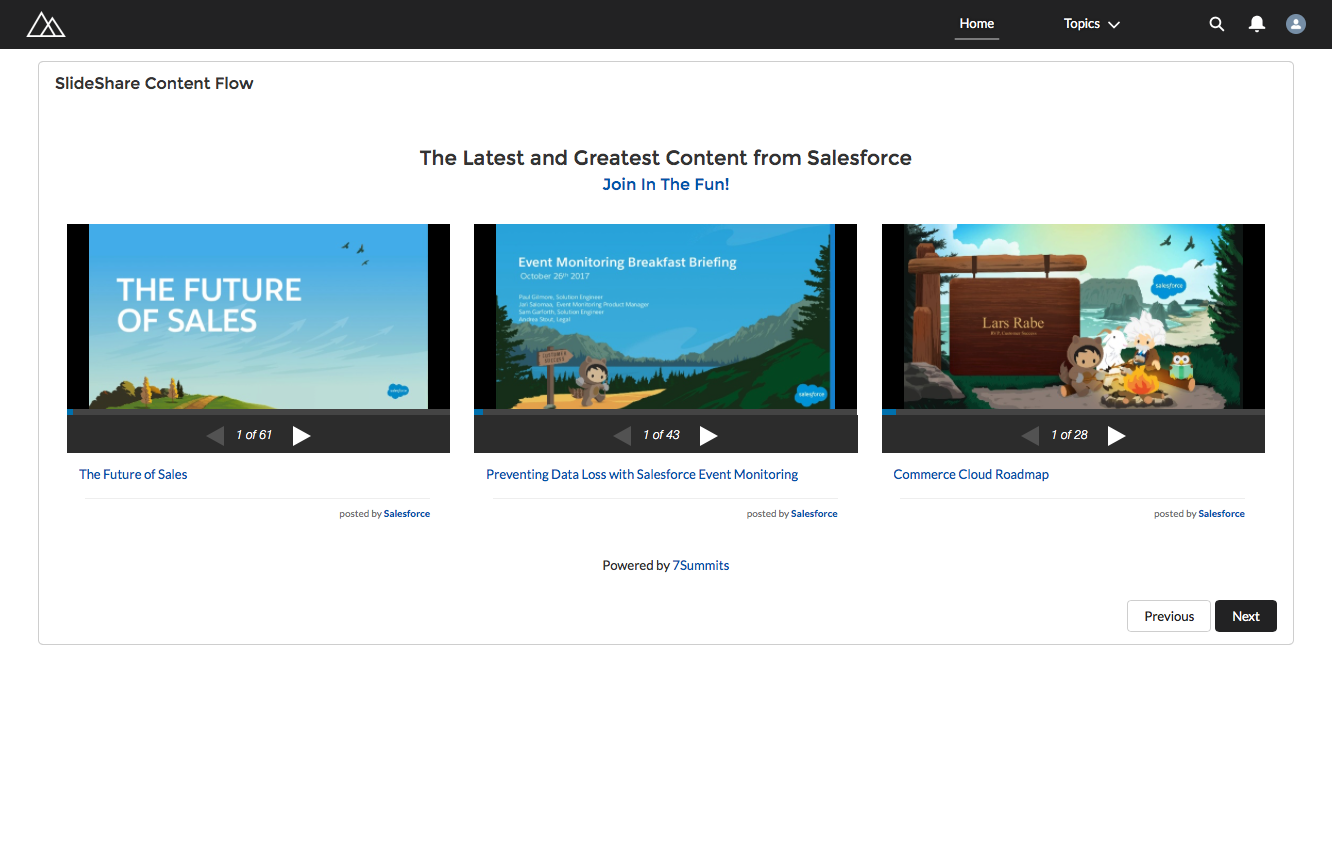The width and height of the screenshot is (1332, 842).
Task: Expand the Topics menu
Action: (x=1091, y=24)
